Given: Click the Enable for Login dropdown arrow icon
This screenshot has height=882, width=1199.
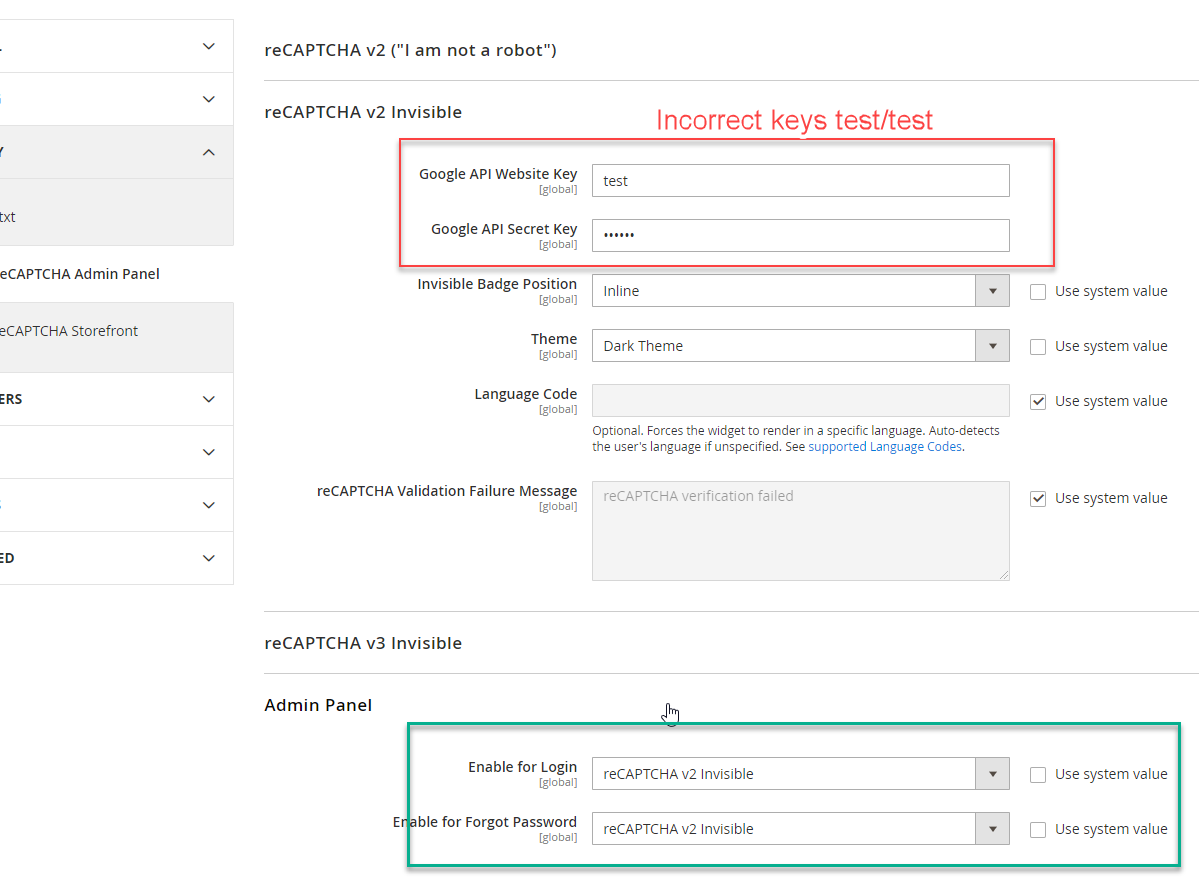Looking at the screenshot, I should (x=993, y=773).
